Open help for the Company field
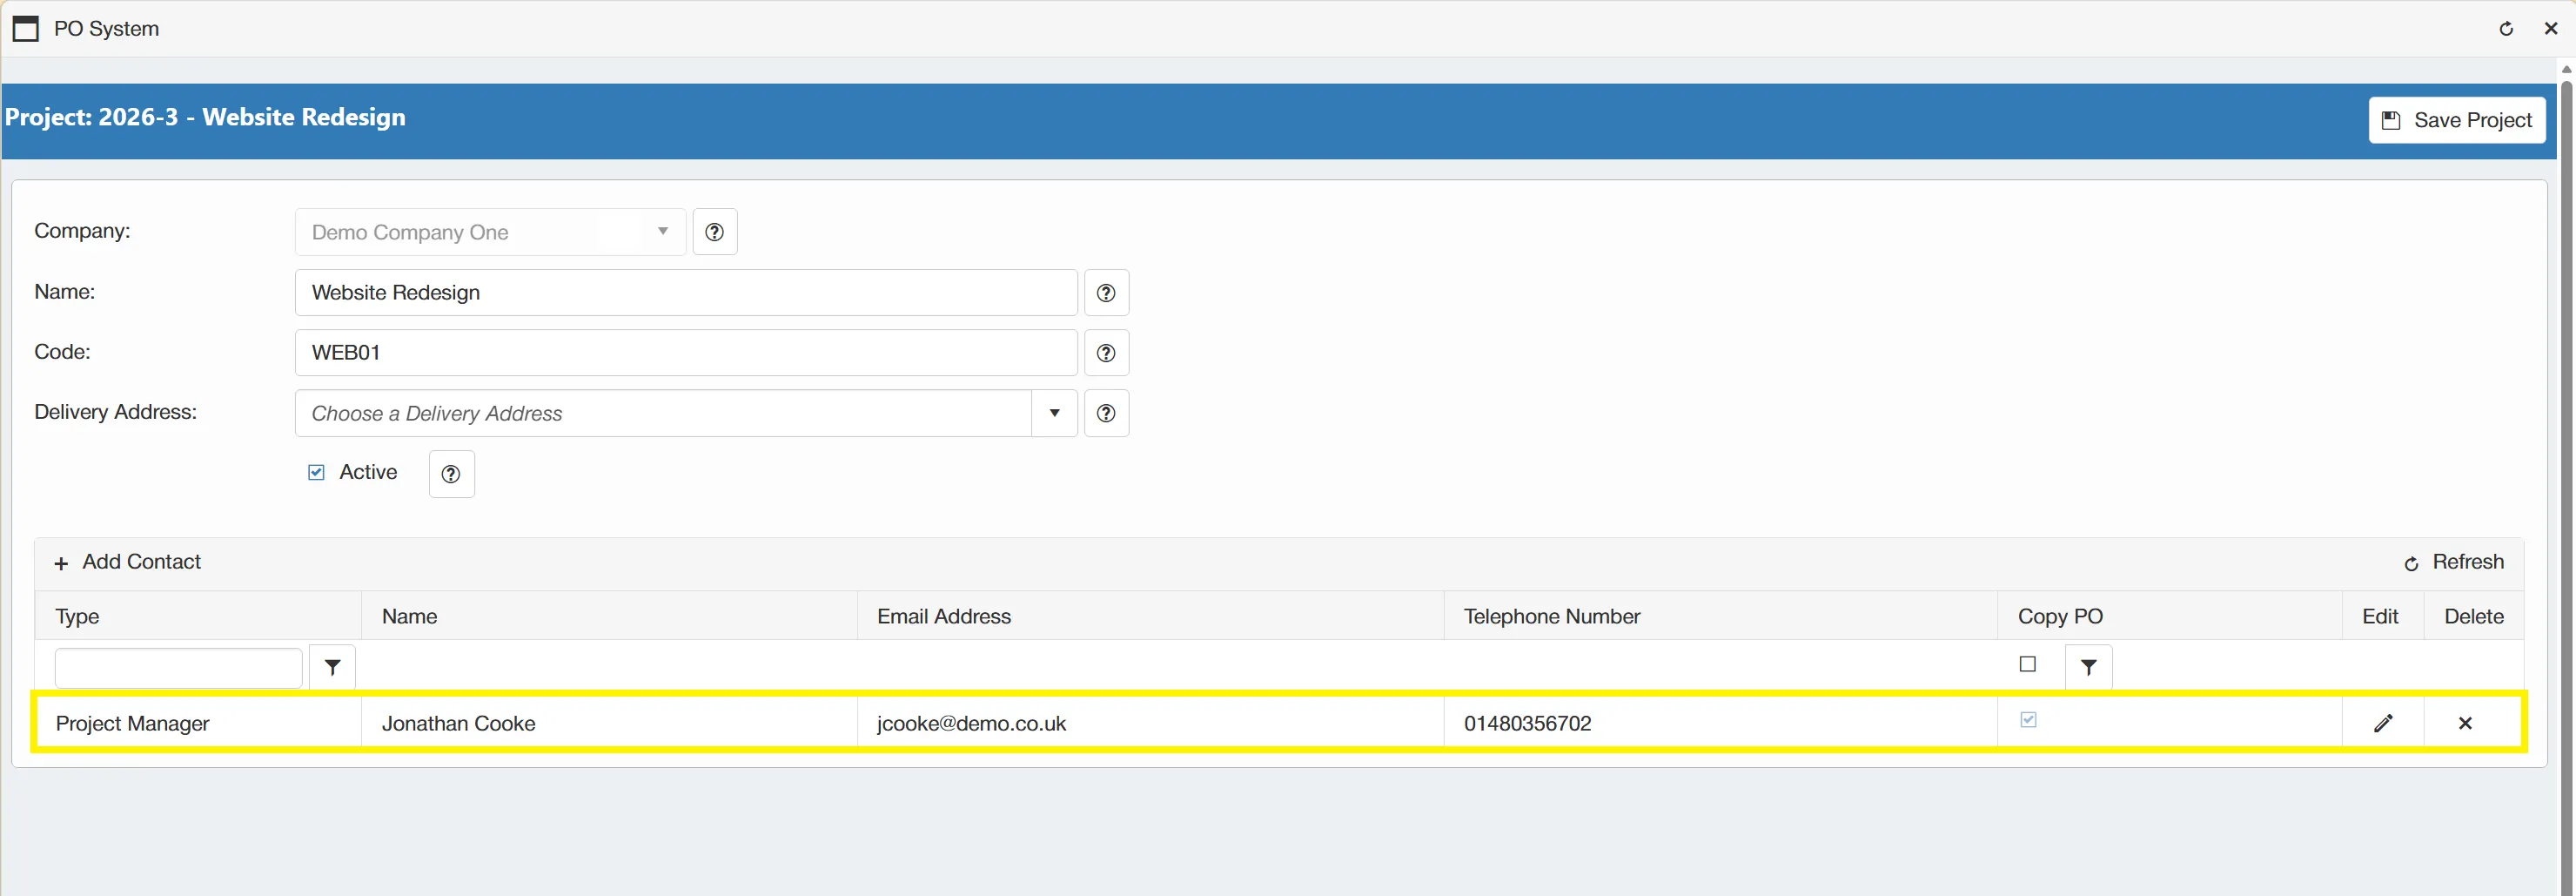2576x896 pixels. click(x=714, y=232)
